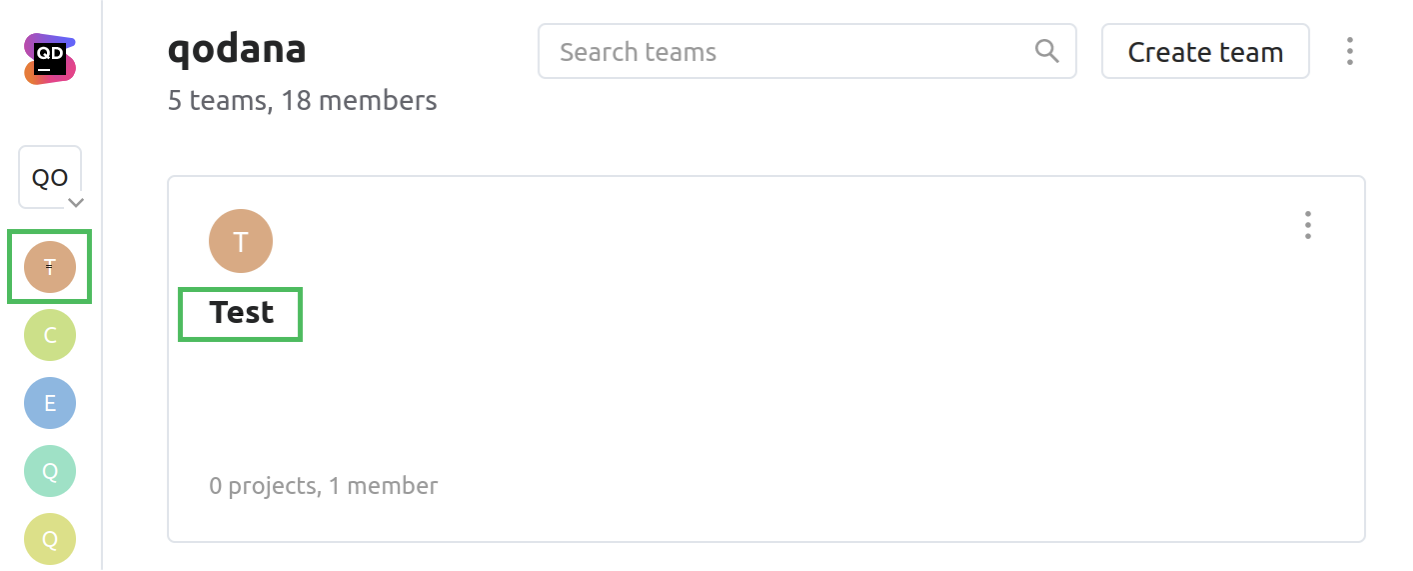The height and width of the screenshot is (571, 1413).
Task: Click the Create team button
Action: pyautogui.click(x=1205, y=52)
